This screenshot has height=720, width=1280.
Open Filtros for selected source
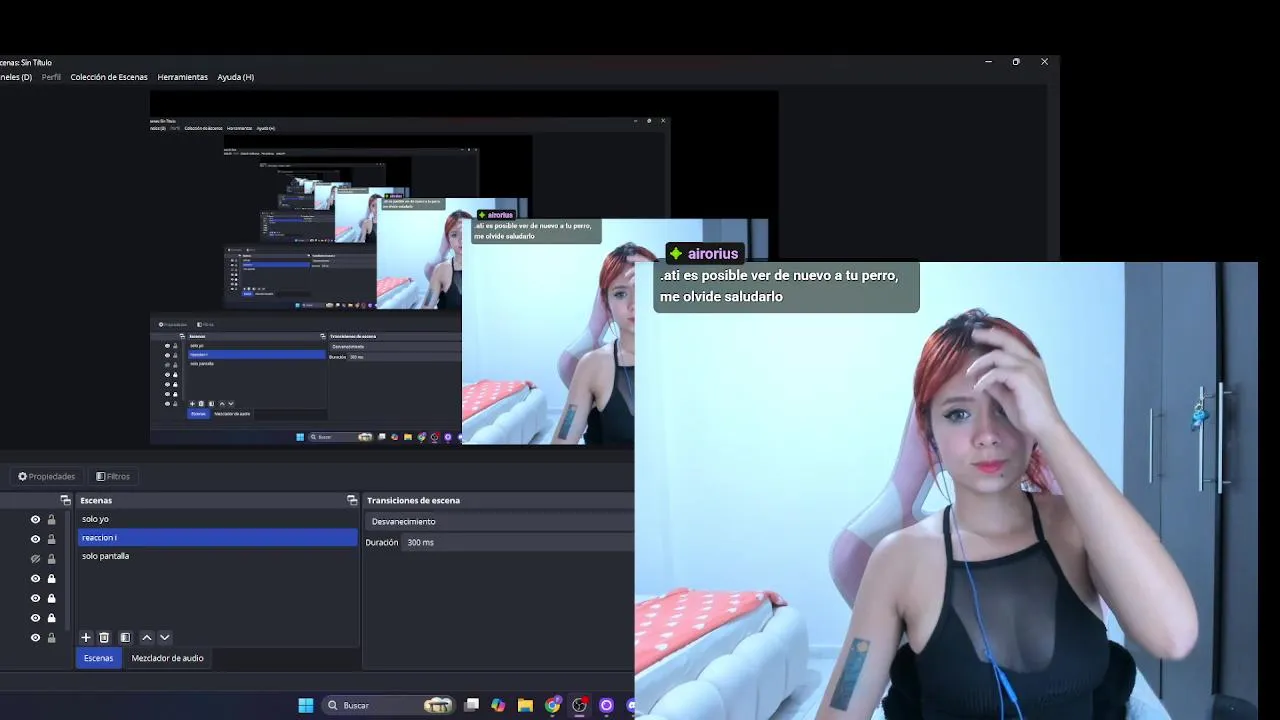click(113, 476)
